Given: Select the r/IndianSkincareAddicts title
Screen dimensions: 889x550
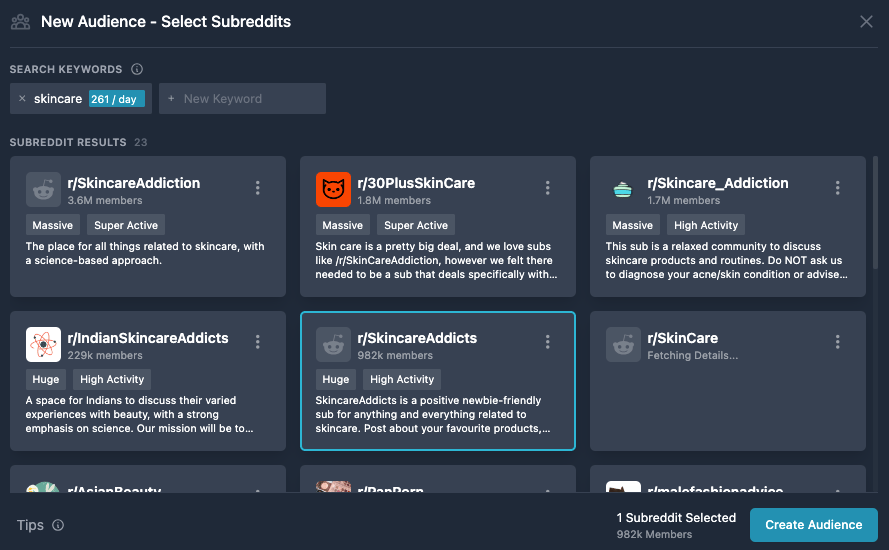Looking at the screenshot, I should coord(148,338).
